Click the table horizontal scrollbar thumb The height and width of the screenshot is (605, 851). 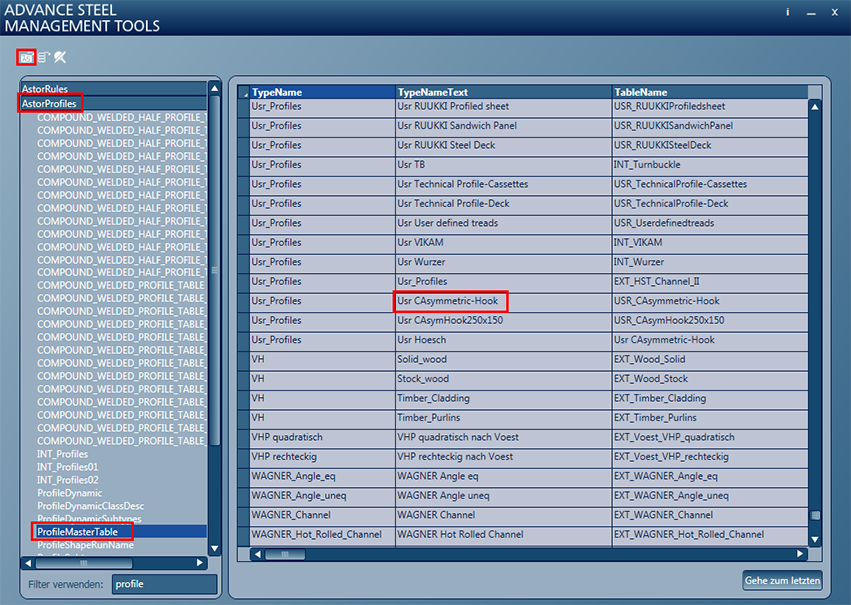[x=285, y=554]
